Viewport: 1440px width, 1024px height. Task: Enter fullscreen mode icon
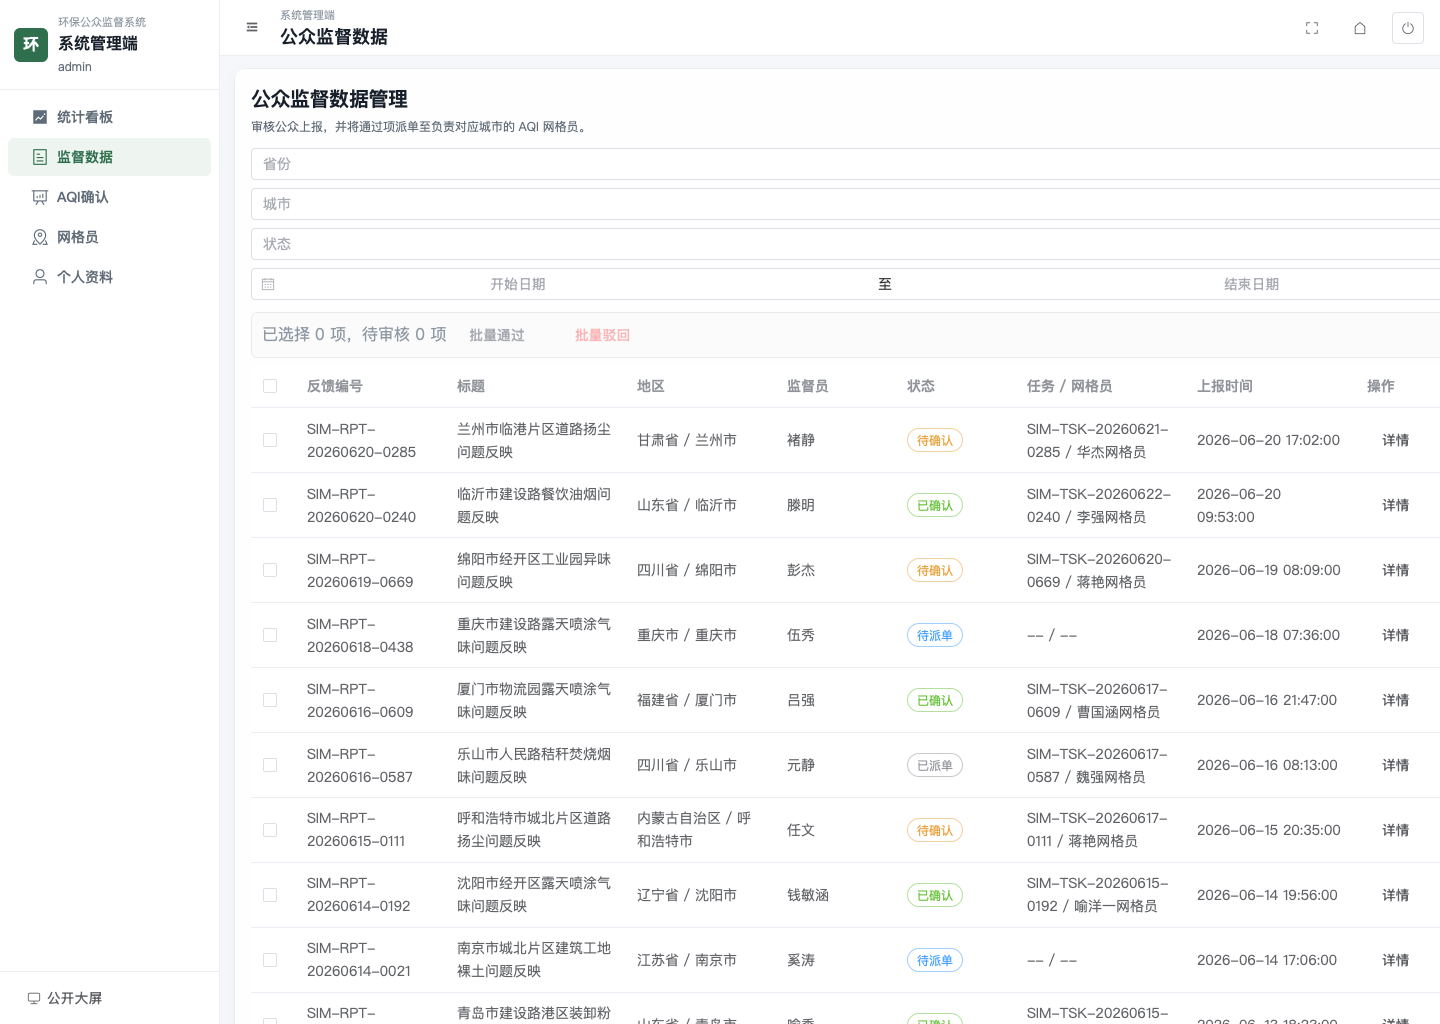click(x=1312, y=28)
